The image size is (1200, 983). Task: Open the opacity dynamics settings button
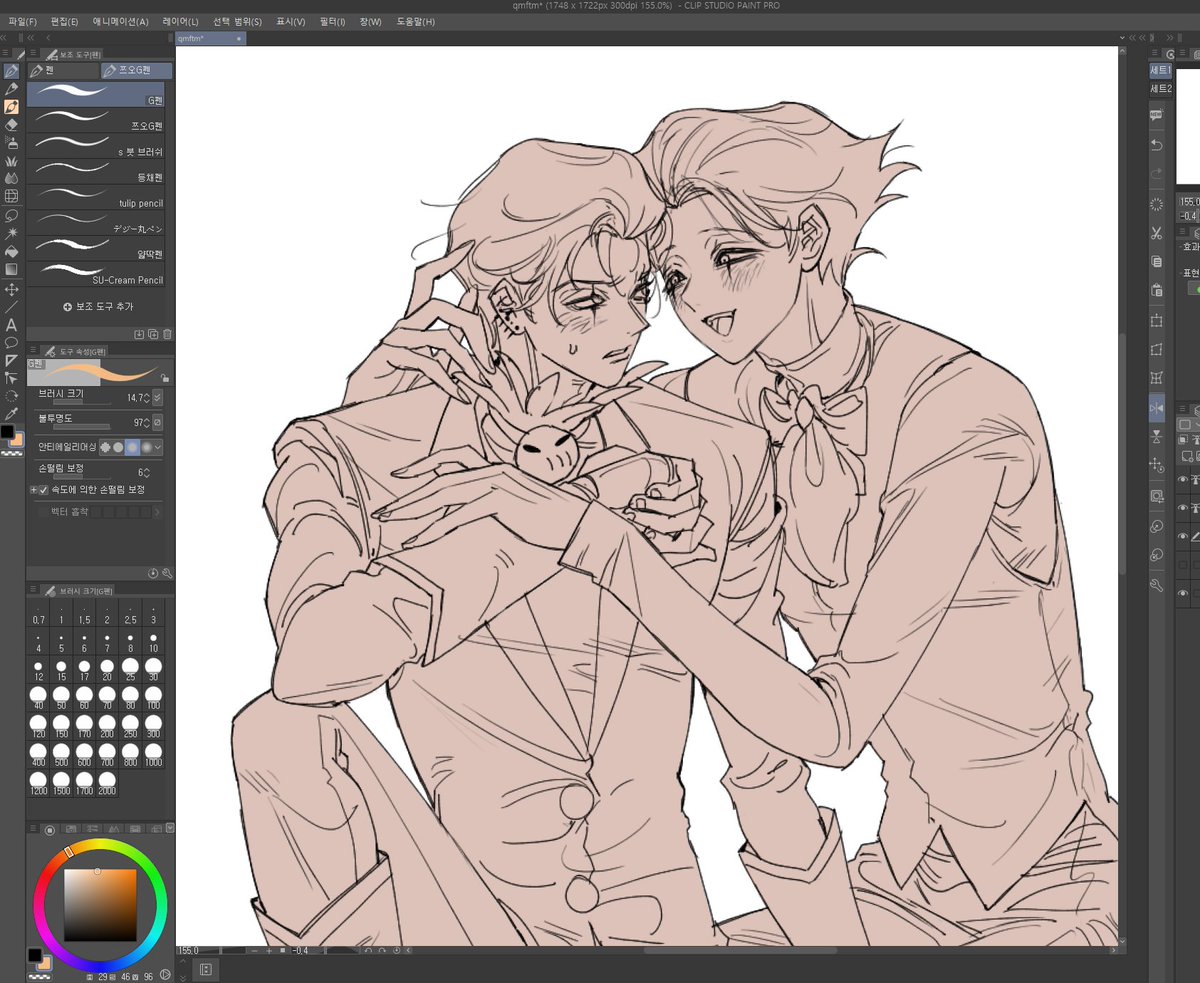[157, 422]
